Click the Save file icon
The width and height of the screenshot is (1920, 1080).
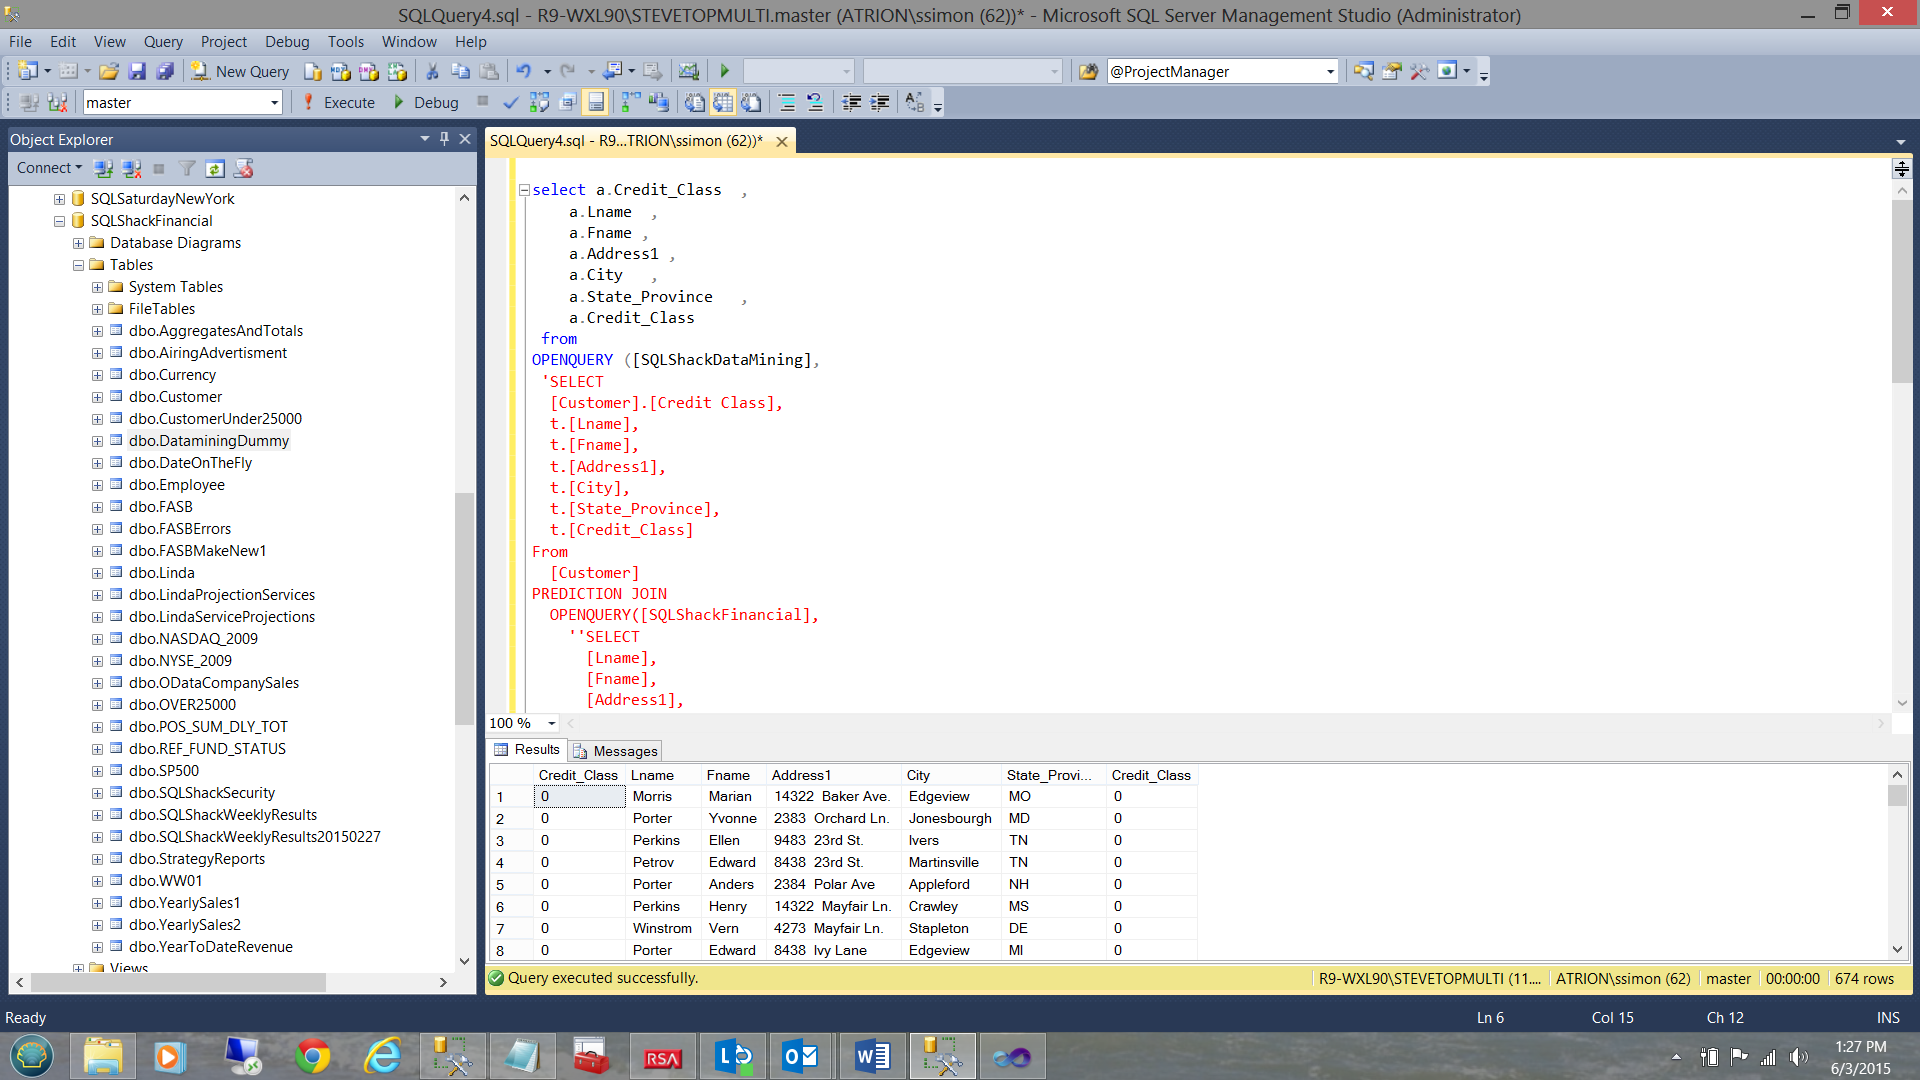(x=137, y=71)
